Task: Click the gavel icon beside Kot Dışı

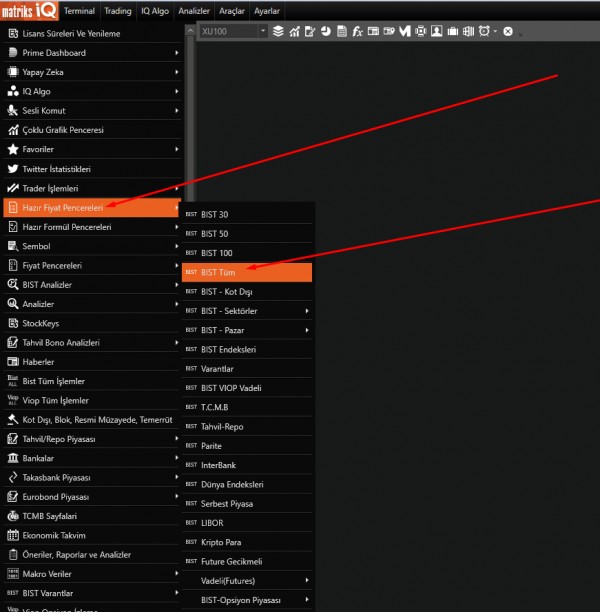Action: pos(13,419)
